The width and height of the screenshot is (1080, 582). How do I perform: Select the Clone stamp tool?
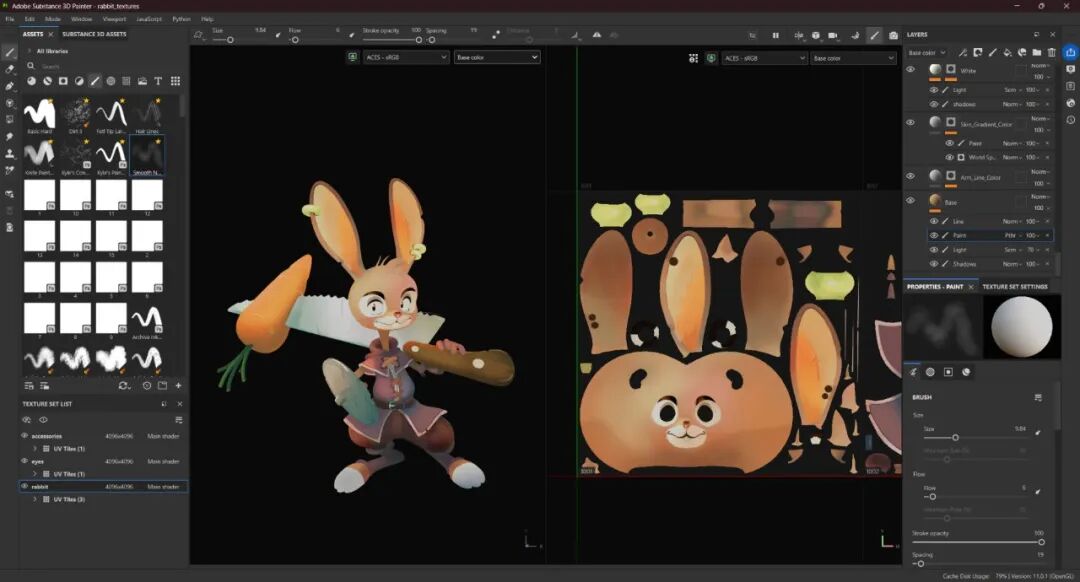pyautogui.click(x=10, y=153)
